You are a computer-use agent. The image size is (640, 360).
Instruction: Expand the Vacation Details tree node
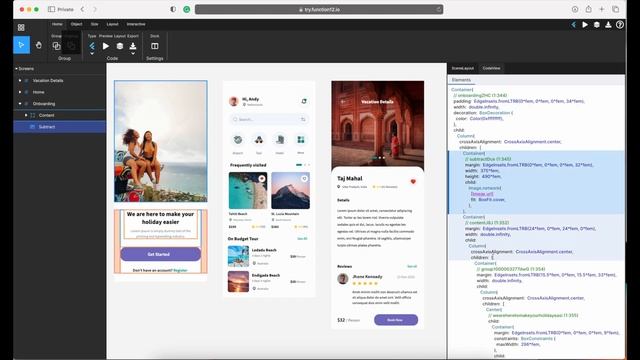click(x=20, y=80)
